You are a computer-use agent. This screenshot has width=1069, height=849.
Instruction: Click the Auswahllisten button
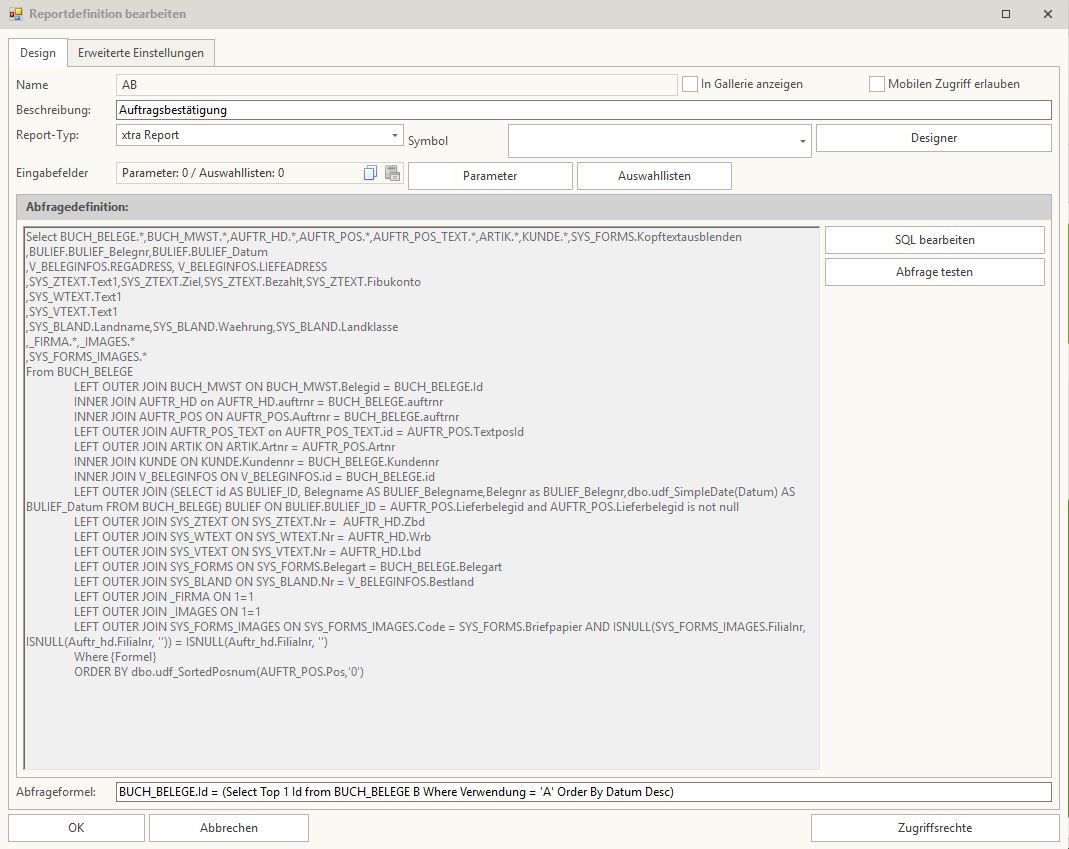tap(654, 176)
